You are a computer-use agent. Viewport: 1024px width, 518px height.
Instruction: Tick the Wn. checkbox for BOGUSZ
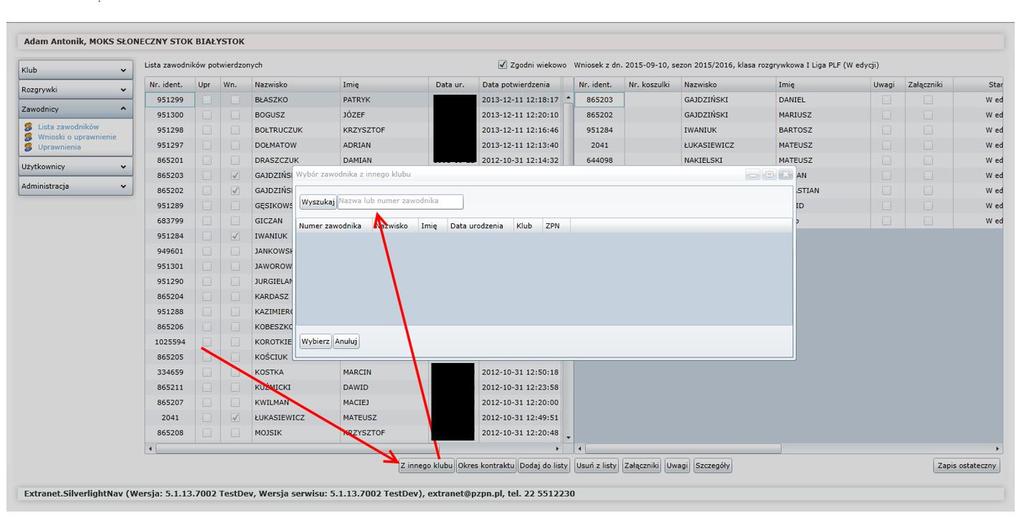(x=235, y=115)
